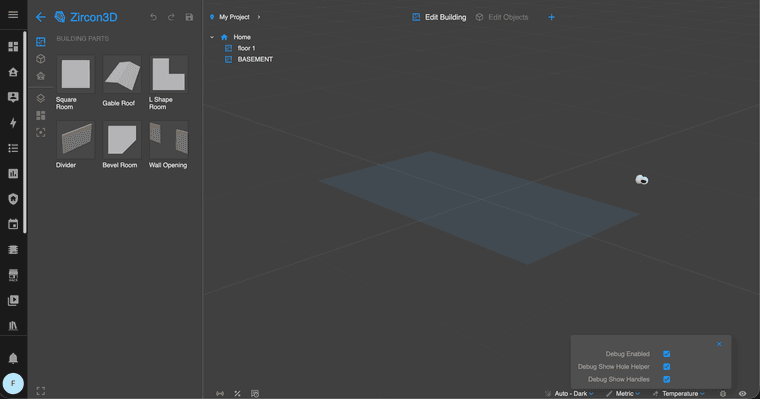The height and width of the screenshot is (399, 760).
Task: Close the debug options panel
Action: 719,344
